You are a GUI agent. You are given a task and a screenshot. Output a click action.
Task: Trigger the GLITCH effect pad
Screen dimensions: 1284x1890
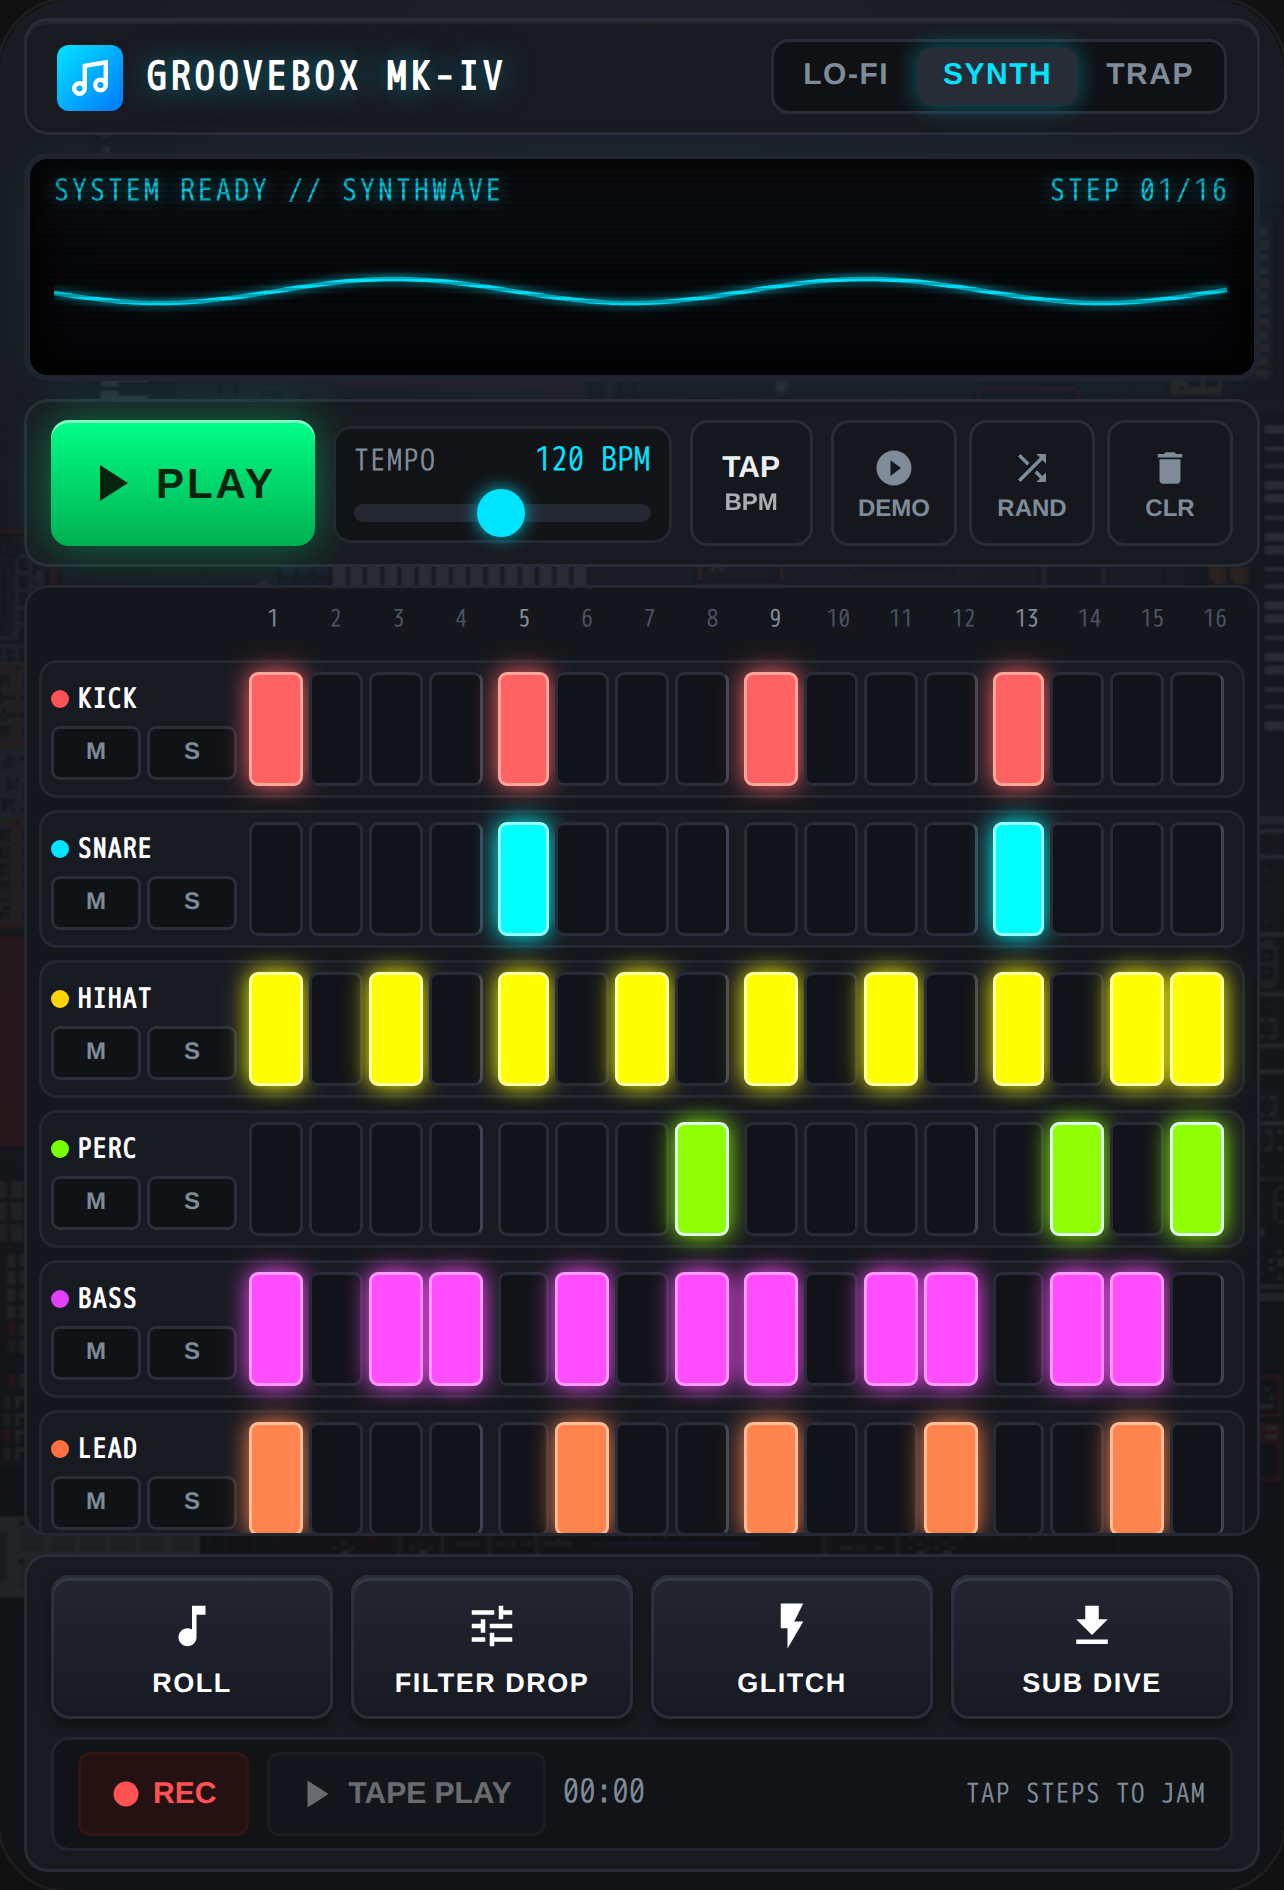pyautogui.click(x=792, y=1647)
